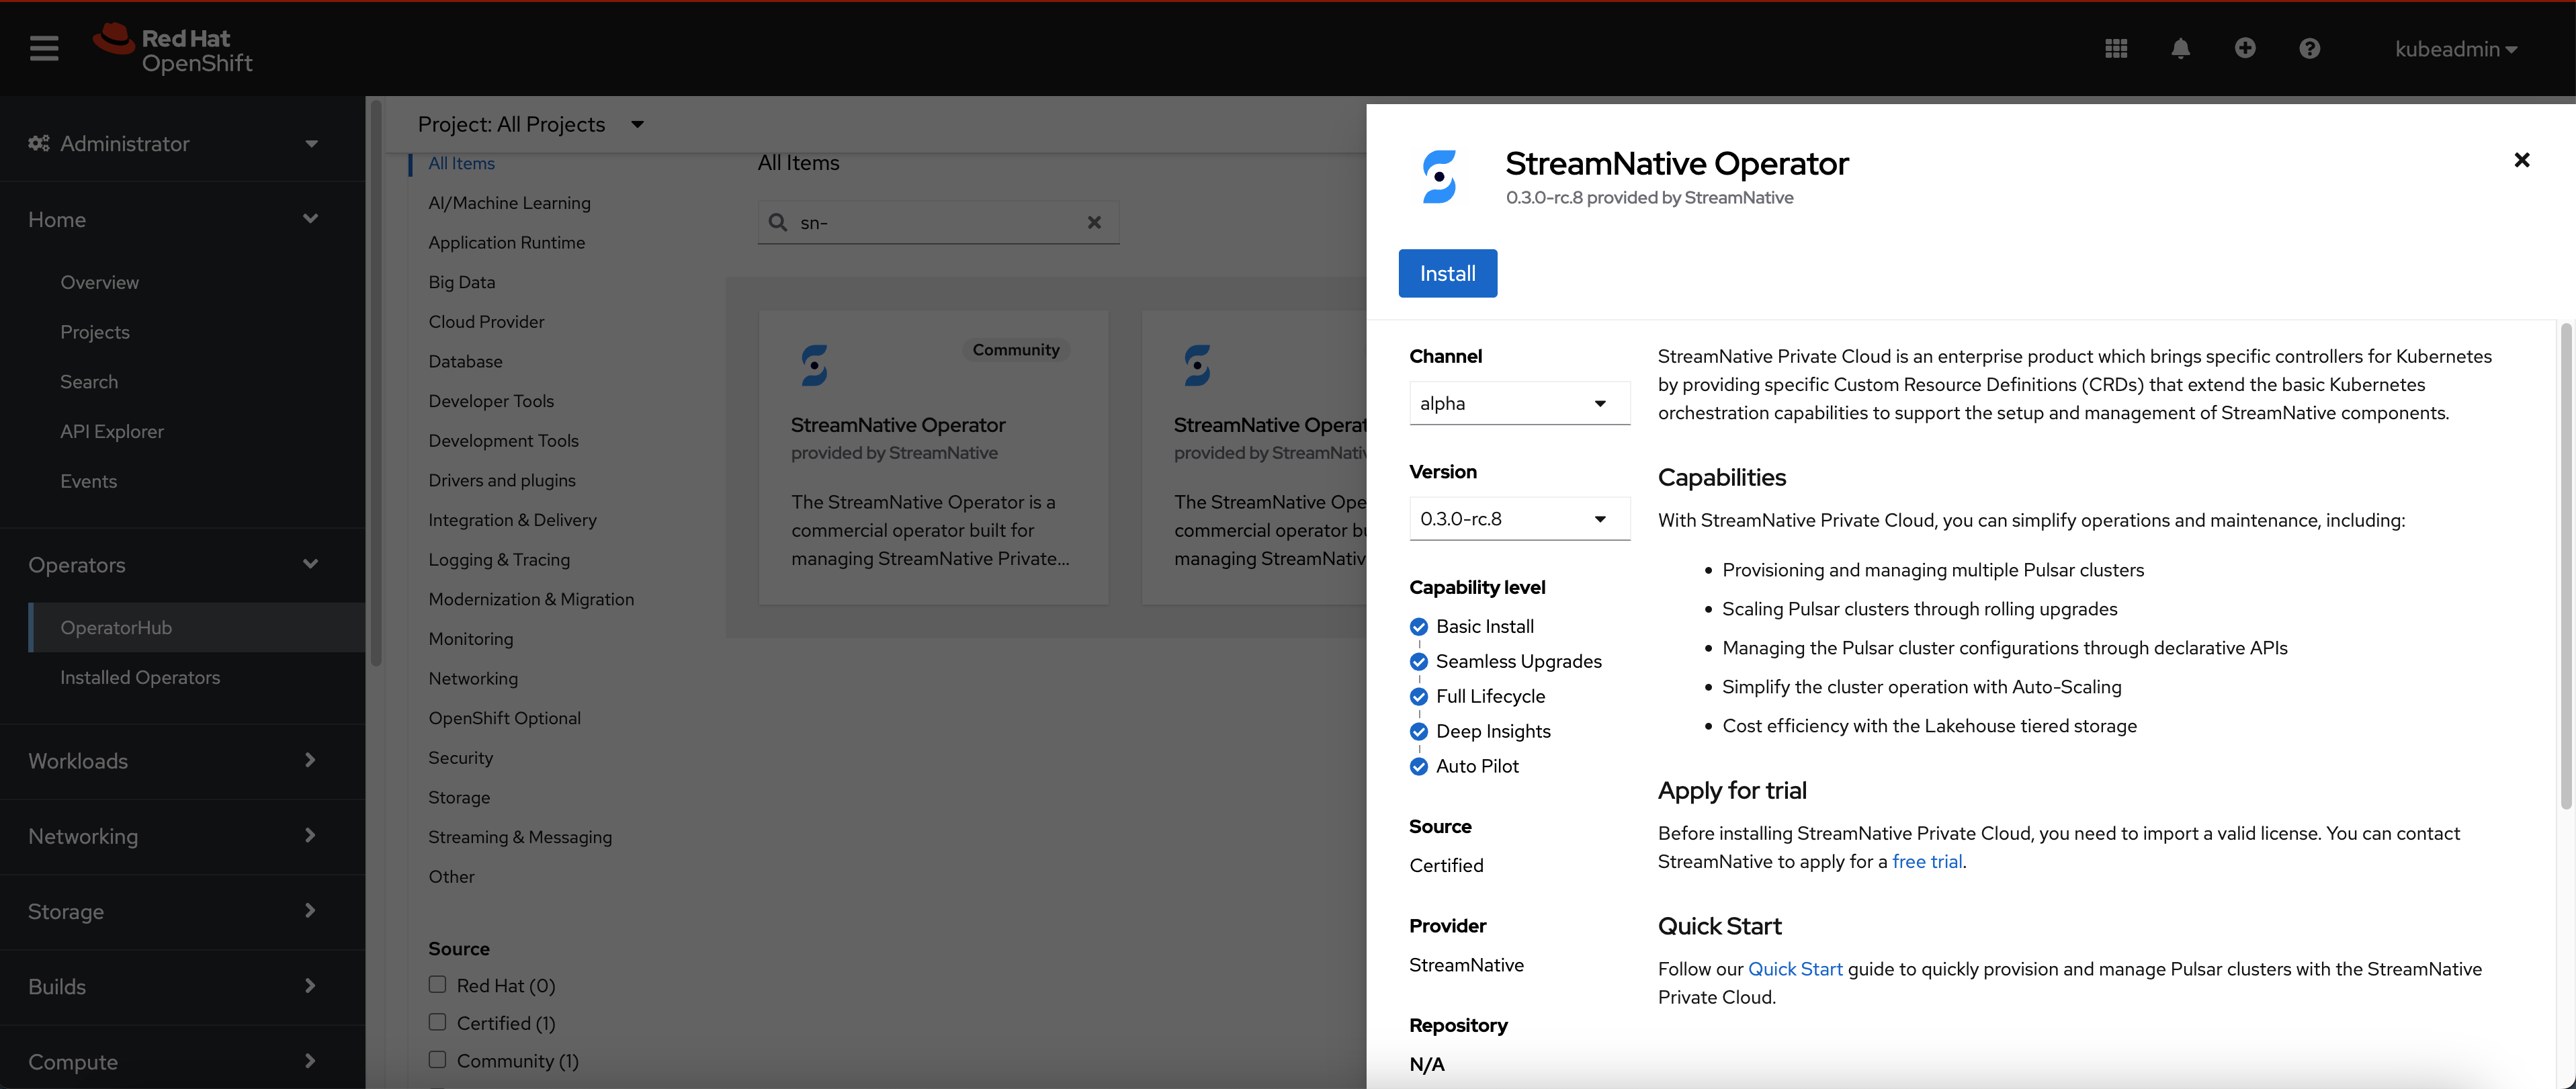Image resolution: width=2576 pixels, height=1089 pixels.
Task: Open the Version 0.3.0-rc.8 dropdown
Action: 1518,519
